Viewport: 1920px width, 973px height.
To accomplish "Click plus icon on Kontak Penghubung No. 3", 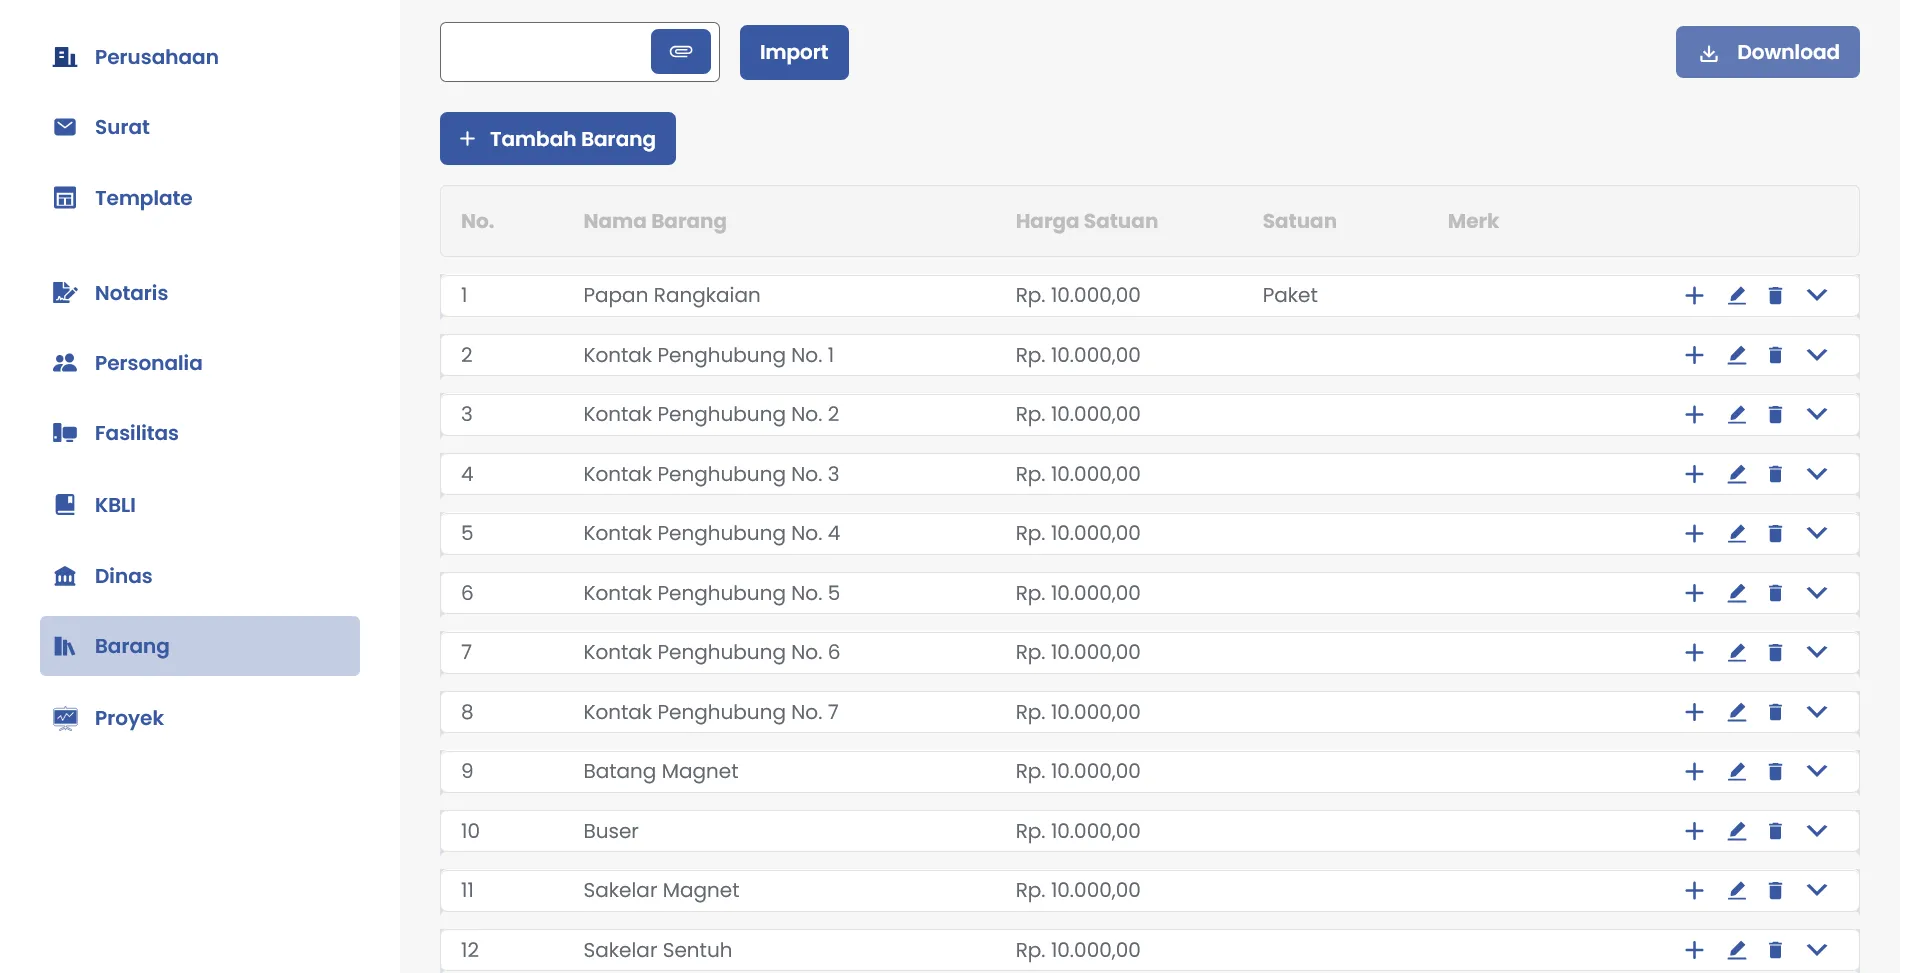I will pos(1694,474).
